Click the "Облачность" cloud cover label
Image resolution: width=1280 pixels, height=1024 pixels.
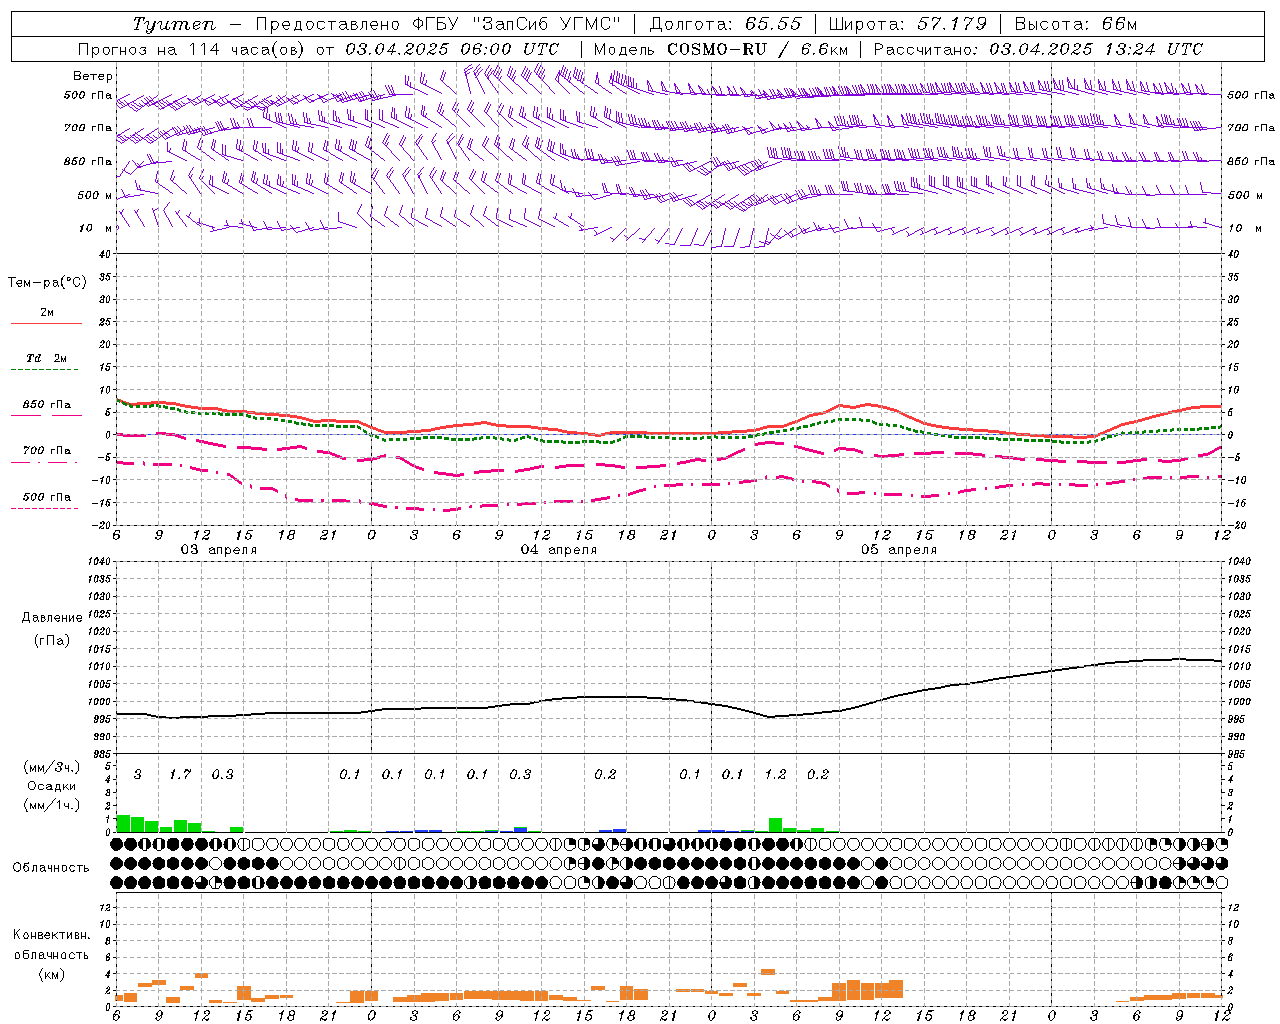(x=51, y=868)
